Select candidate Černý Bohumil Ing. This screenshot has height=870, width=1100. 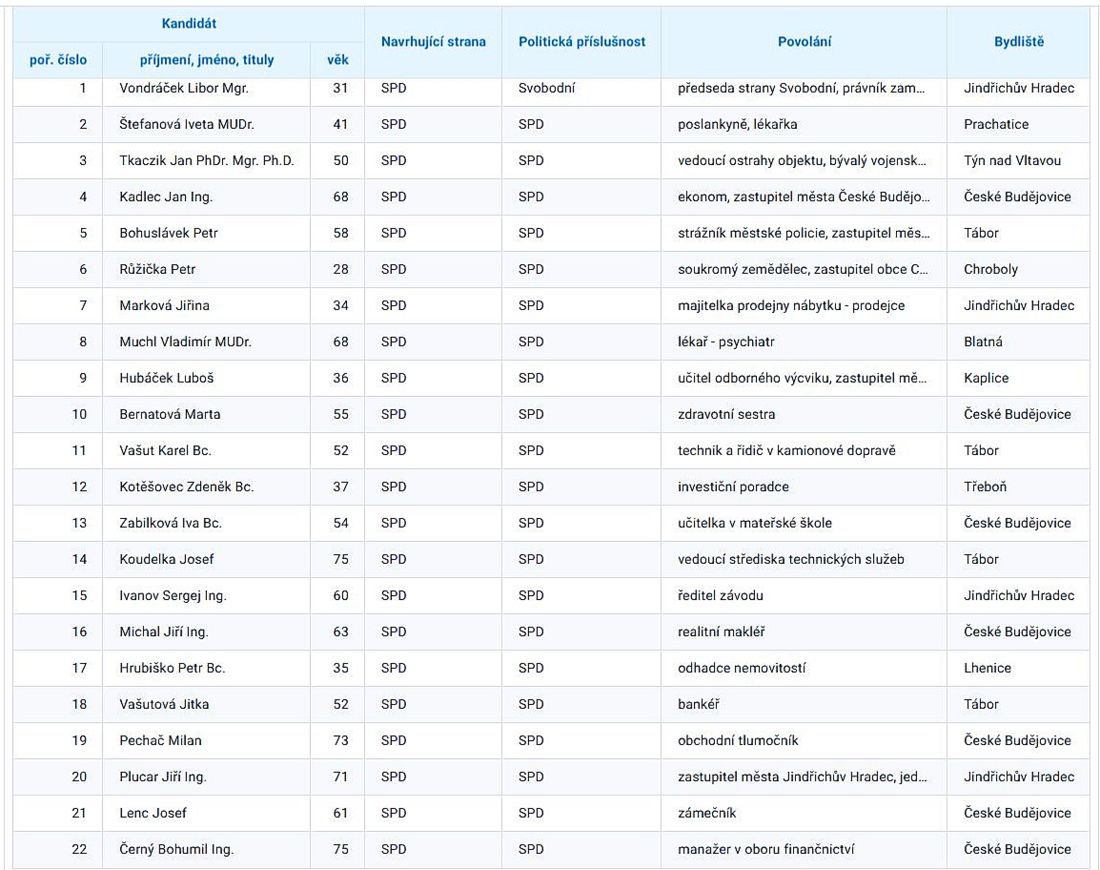(x=176, y=849)
